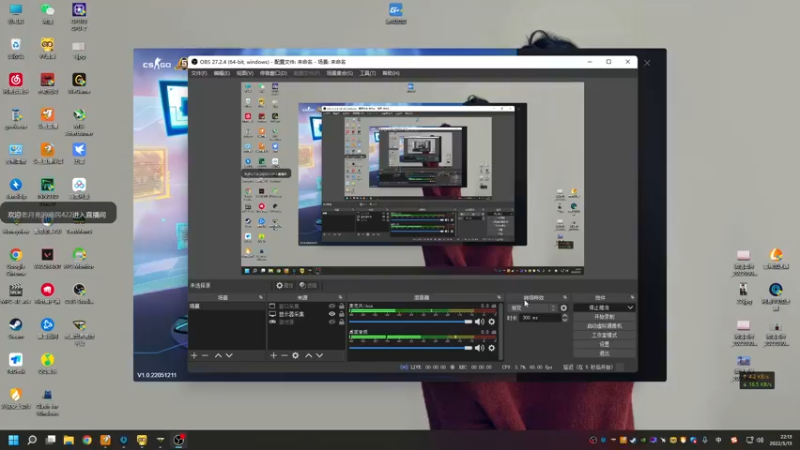
Task: Click the 开始录制 (Start Recording) button
Action: coord(604,317)
